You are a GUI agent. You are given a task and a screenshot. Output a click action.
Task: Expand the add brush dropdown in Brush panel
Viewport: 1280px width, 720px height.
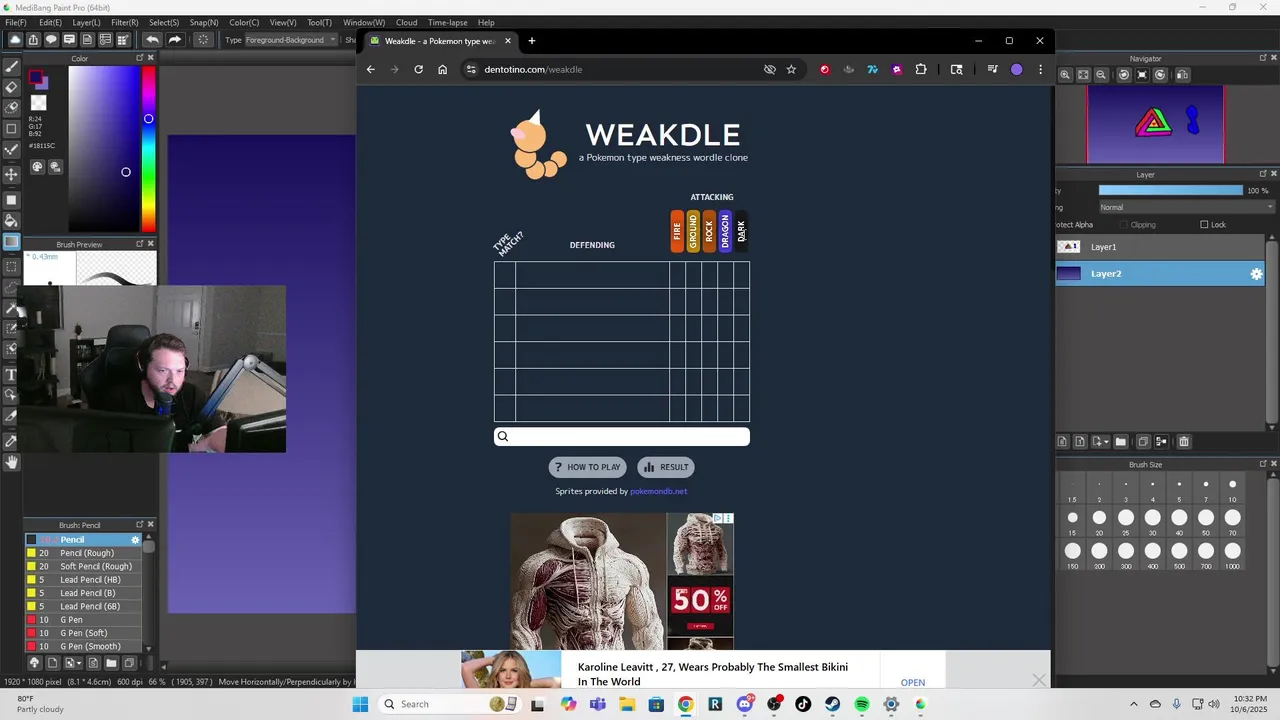pyautogui.click(x=78, y=663)
